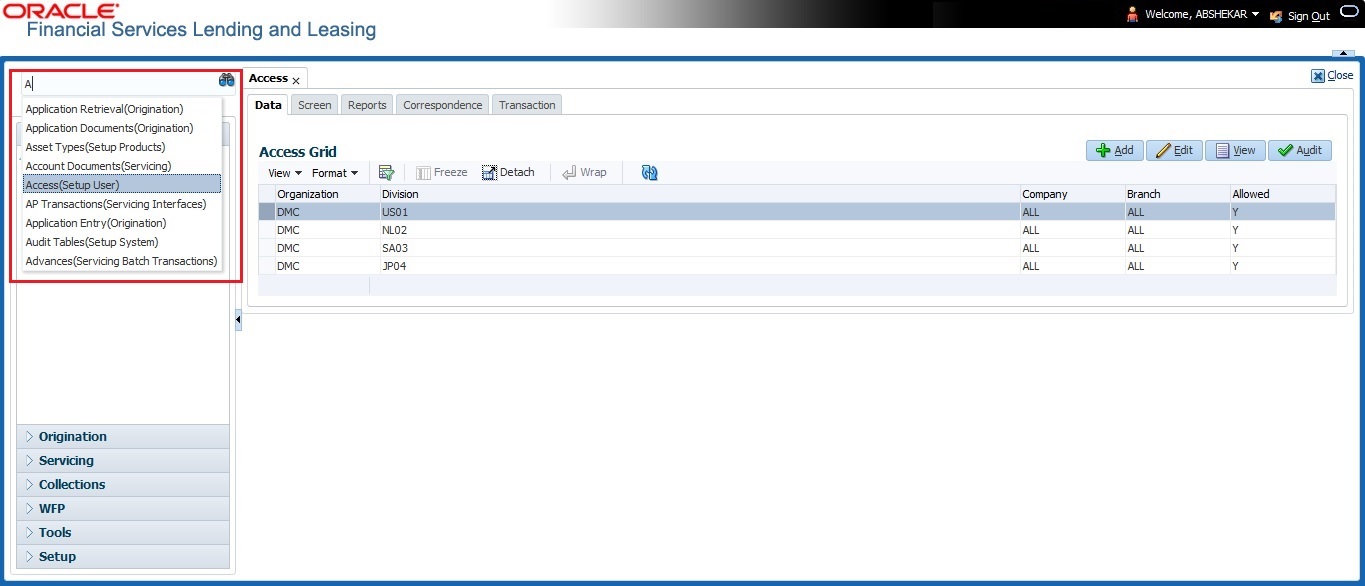Choose AP Transactions(Servicing Interfaces) suggestion

click(x=122, y=204)
